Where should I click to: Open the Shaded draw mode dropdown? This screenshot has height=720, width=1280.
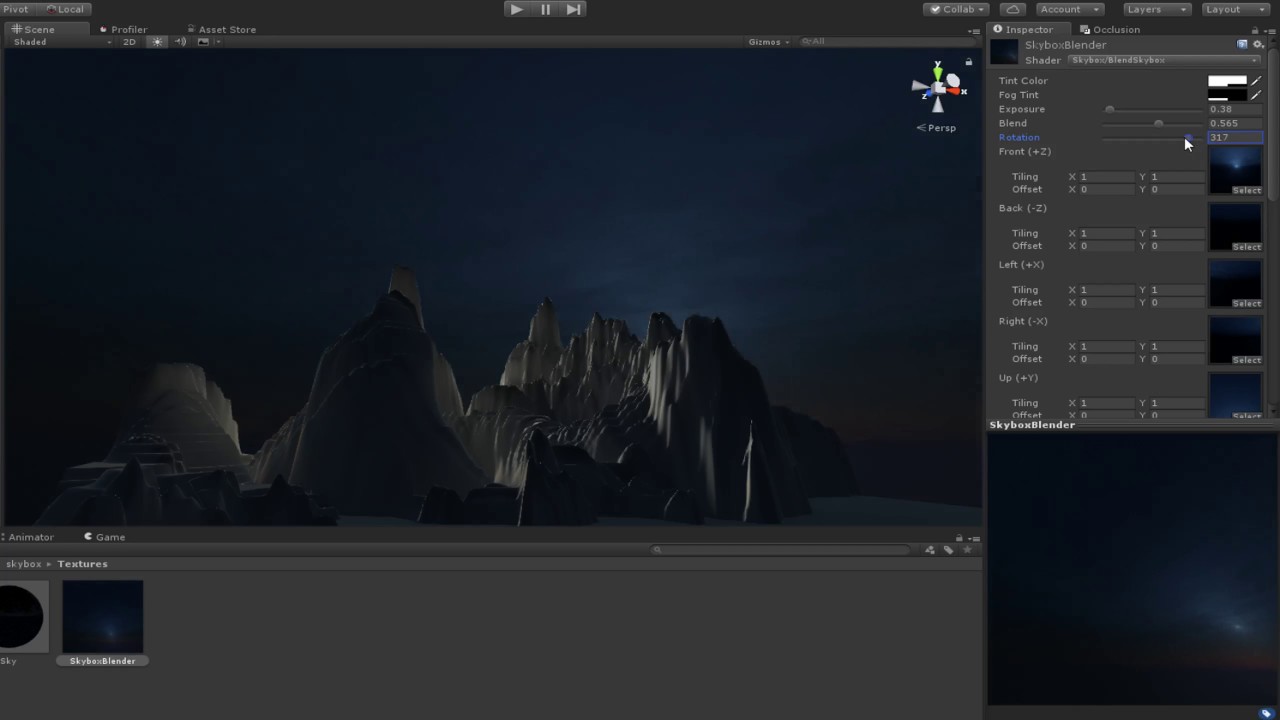coord(62,42)
